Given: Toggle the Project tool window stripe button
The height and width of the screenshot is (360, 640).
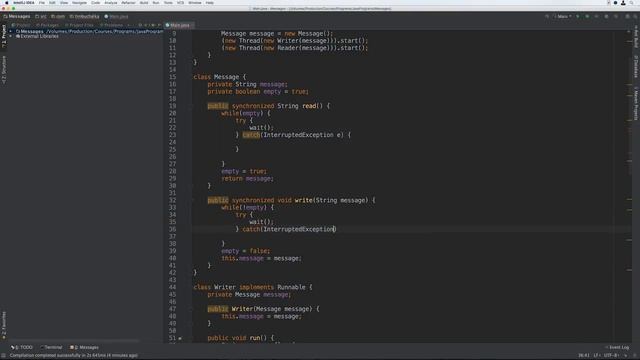Looking at the screenshot, I should coord(4,37).
